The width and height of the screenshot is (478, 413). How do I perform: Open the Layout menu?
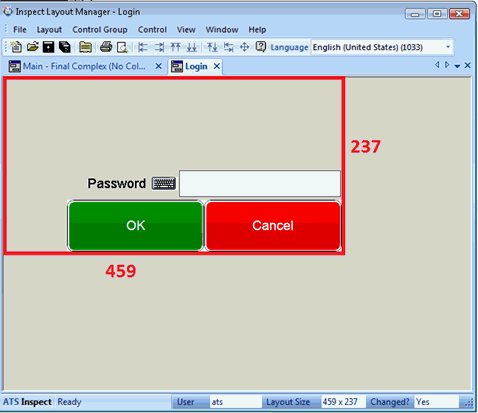coord(49,30)
